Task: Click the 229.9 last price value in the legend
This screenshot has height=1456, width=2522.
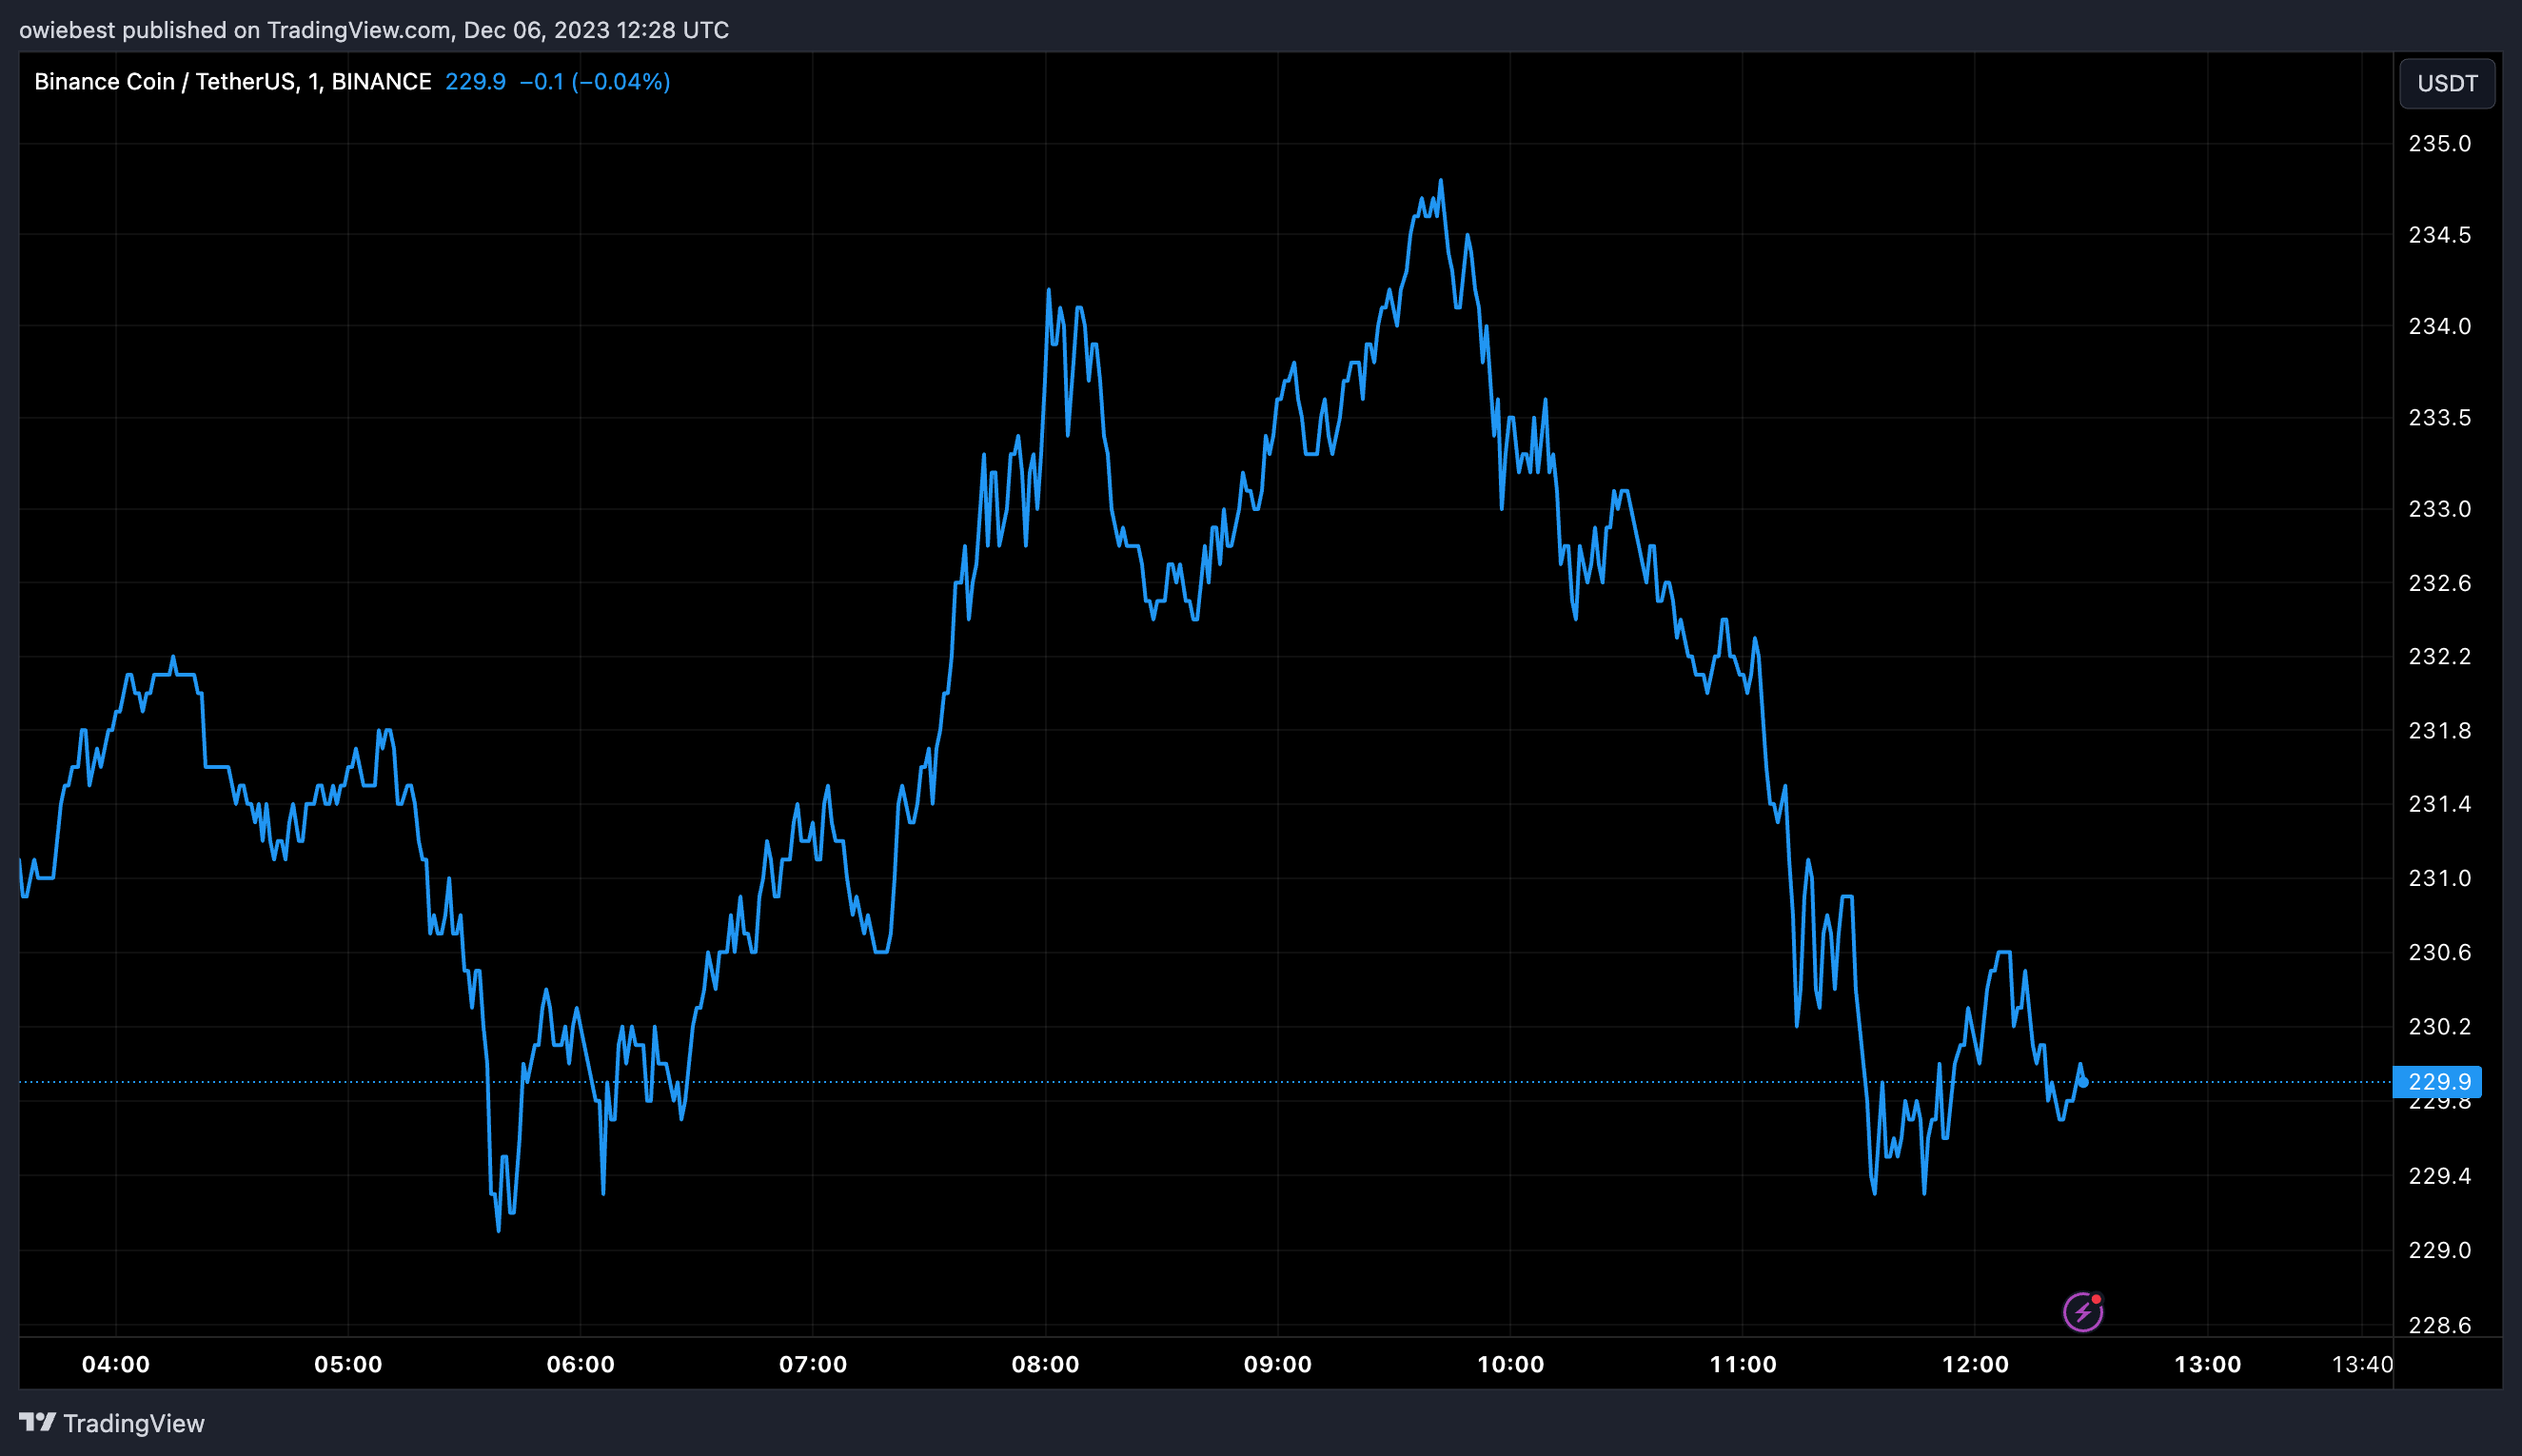Action: coord(475,82)
